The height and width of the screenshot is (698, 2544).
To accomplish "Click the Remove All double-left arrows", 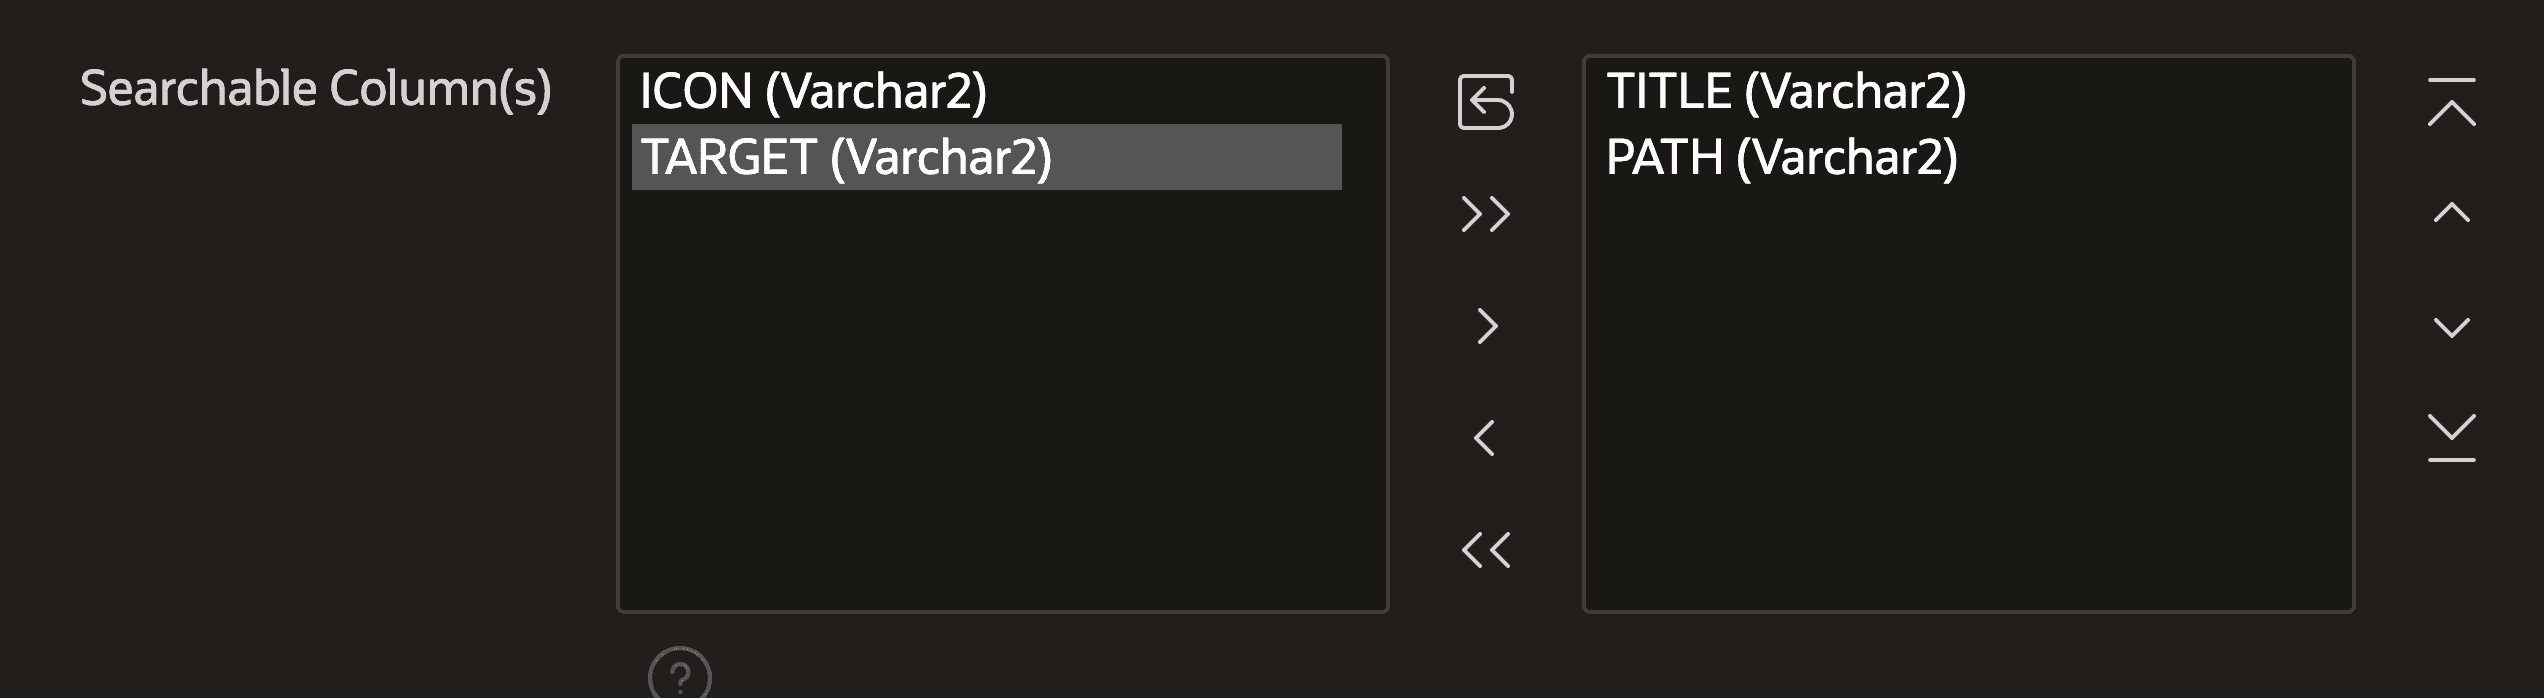I will pos(1485,550).
